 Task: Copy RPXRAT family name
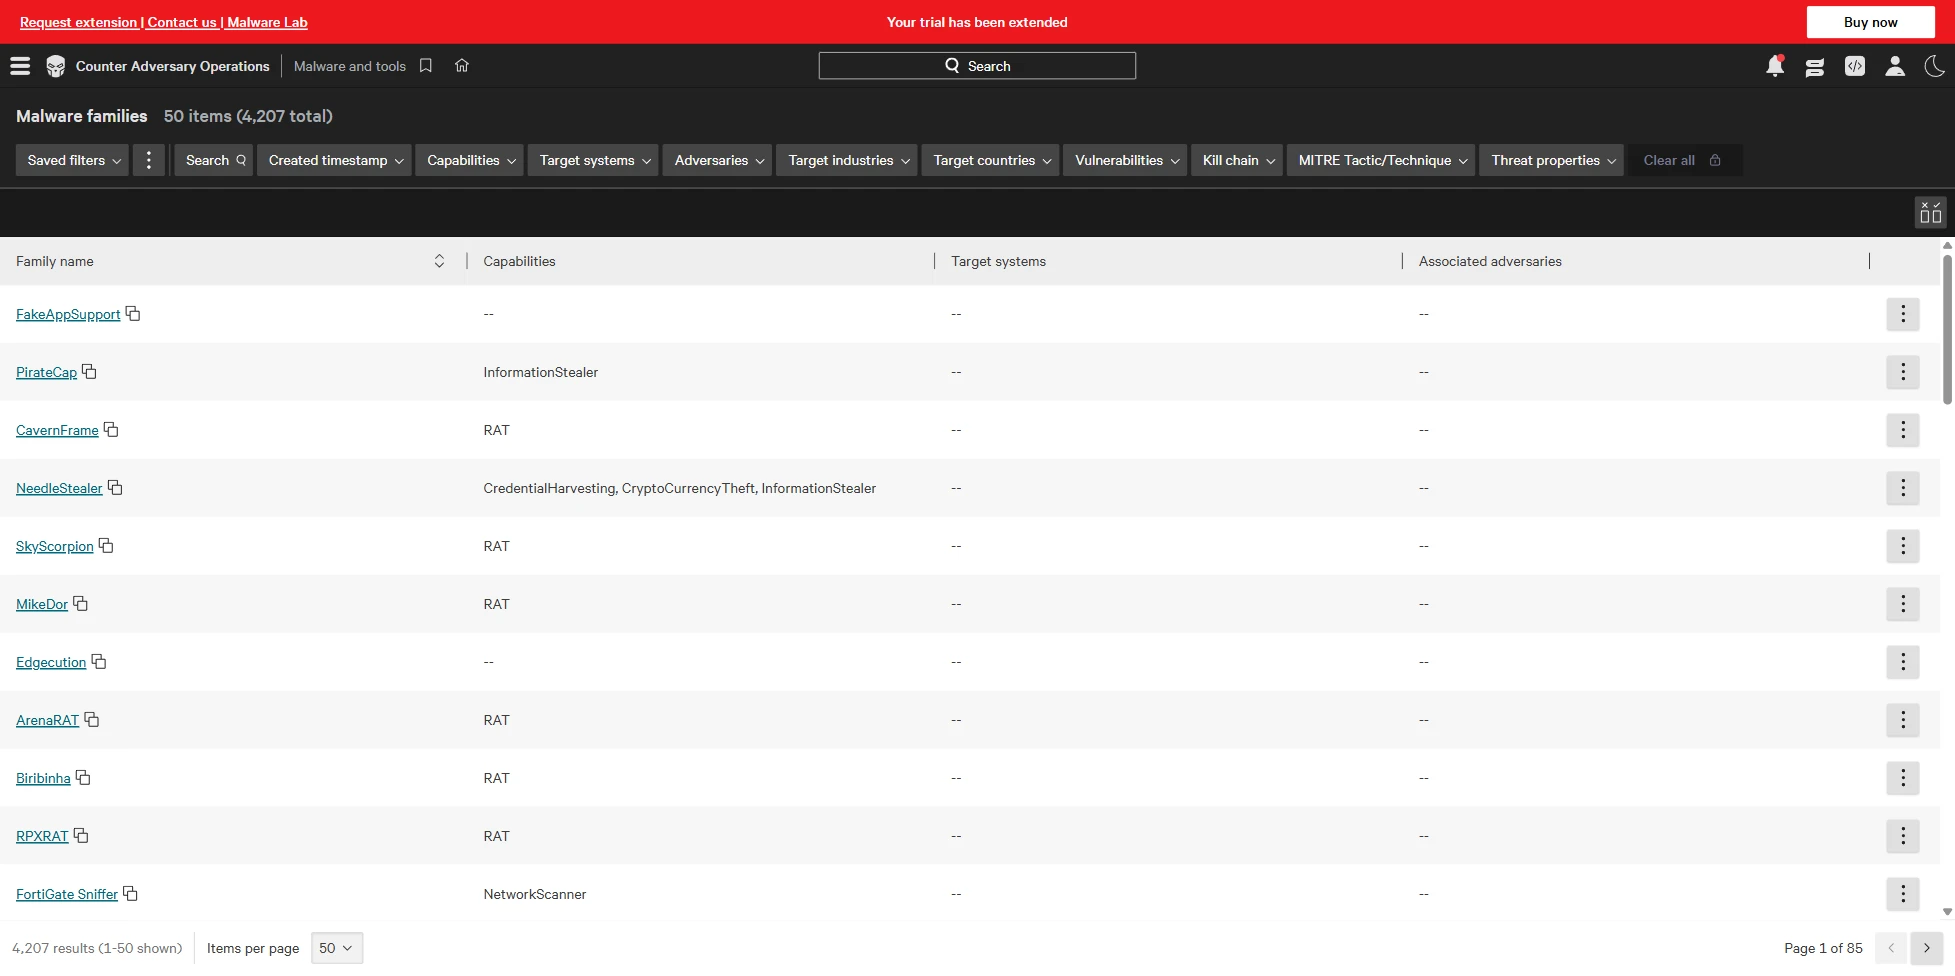pyautogui.click(x=81, y=836)
